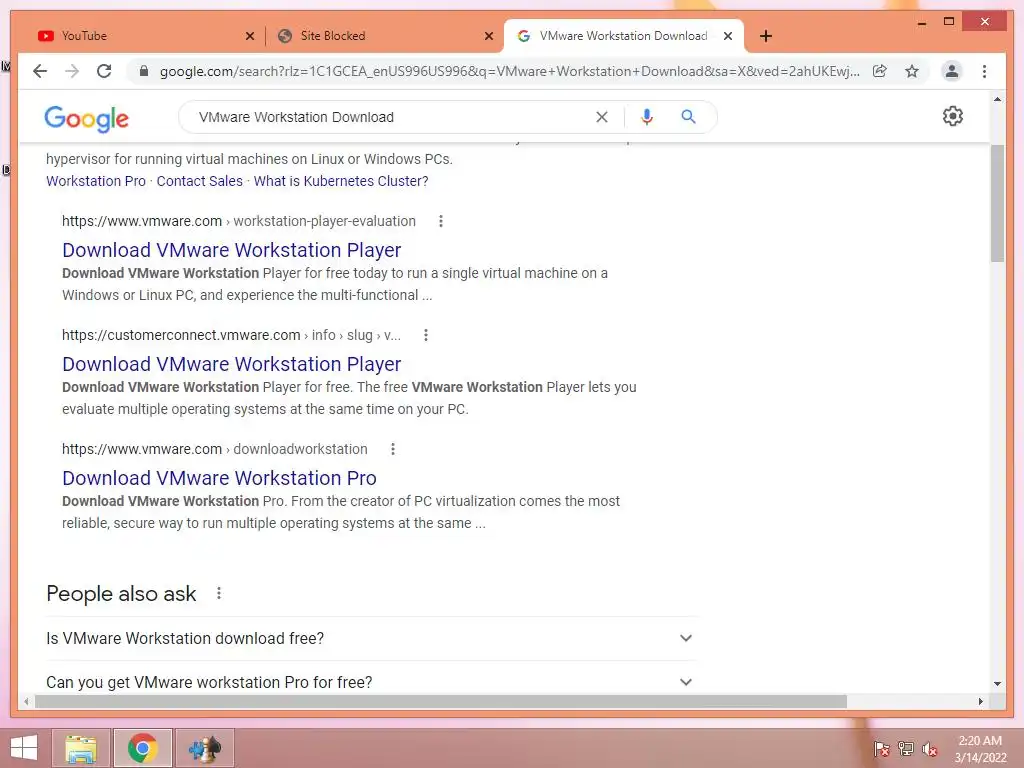Open the workstation-player-evaluation 'Download VMware Workstation Player' title

coord(232,249)
